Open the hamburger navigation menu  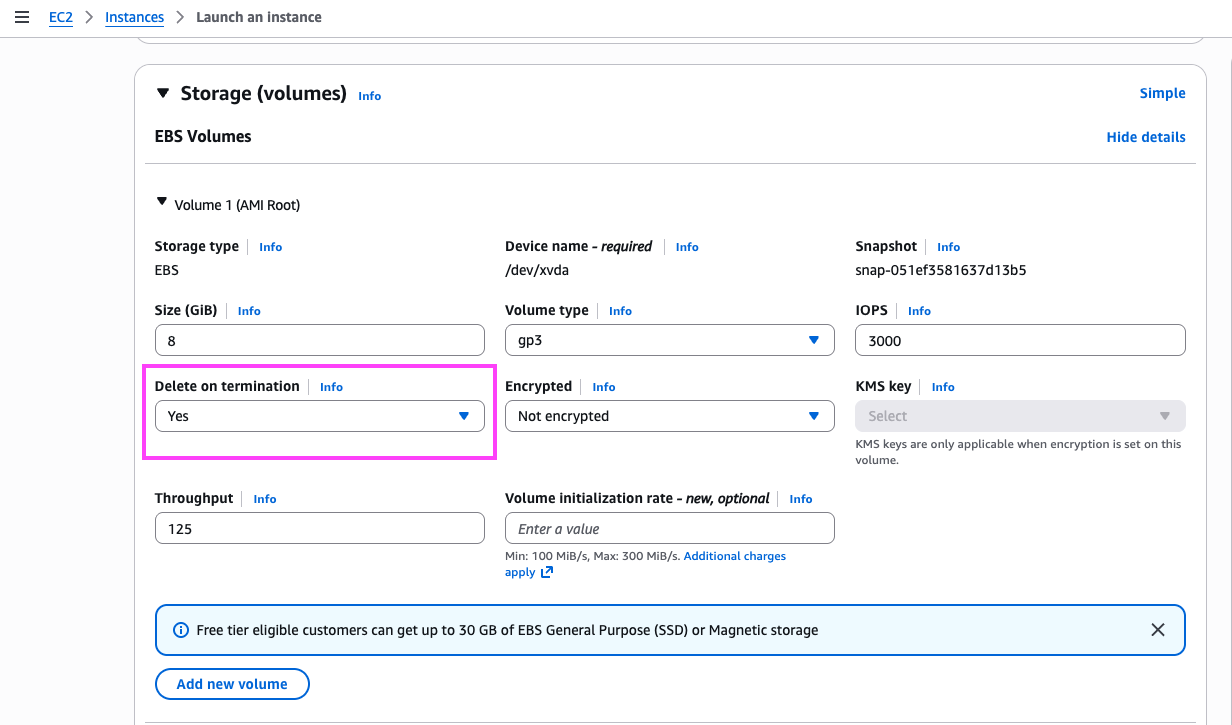point(22,17)
